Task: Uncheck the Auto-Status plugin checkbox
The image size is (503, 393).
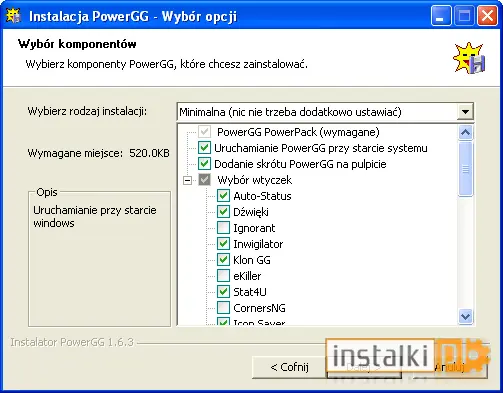Action: tap(223, 196)
